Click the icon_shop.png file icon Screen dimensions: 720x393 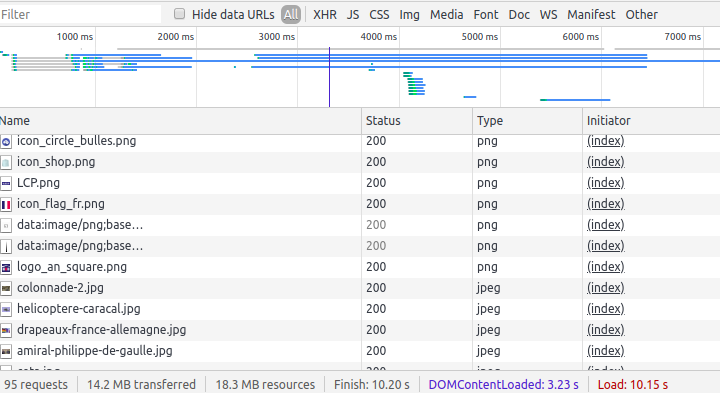(6, 163)
